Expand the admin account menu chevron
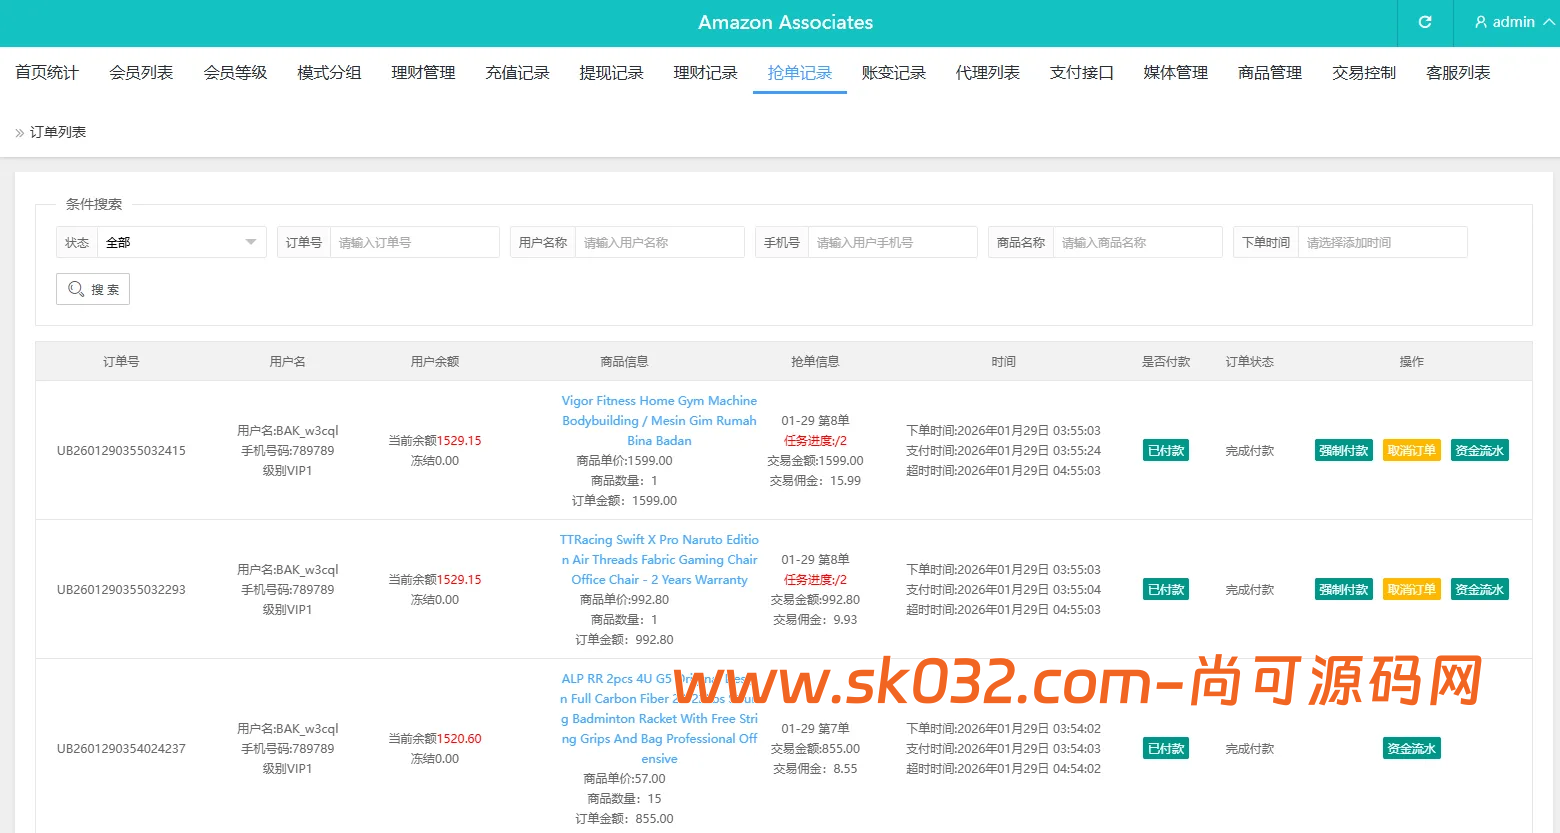This screenshot has width=1560, height=833. [x=1545, y=22]
